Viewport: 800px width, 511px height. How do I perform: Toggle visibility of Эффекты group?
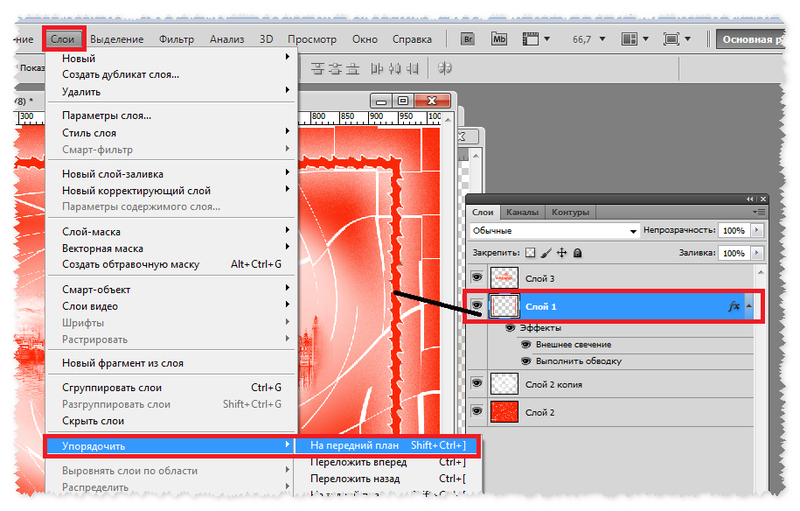point(510,327)
